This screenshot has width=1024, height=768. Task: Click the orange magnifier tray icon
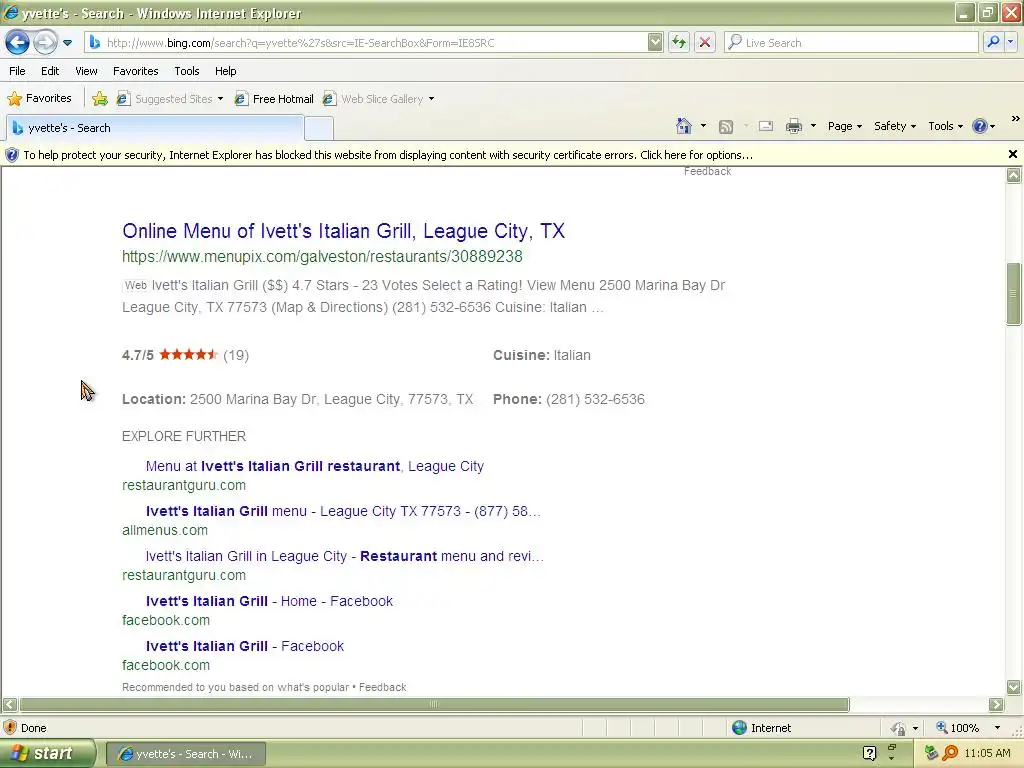click(x=950, y=754)
